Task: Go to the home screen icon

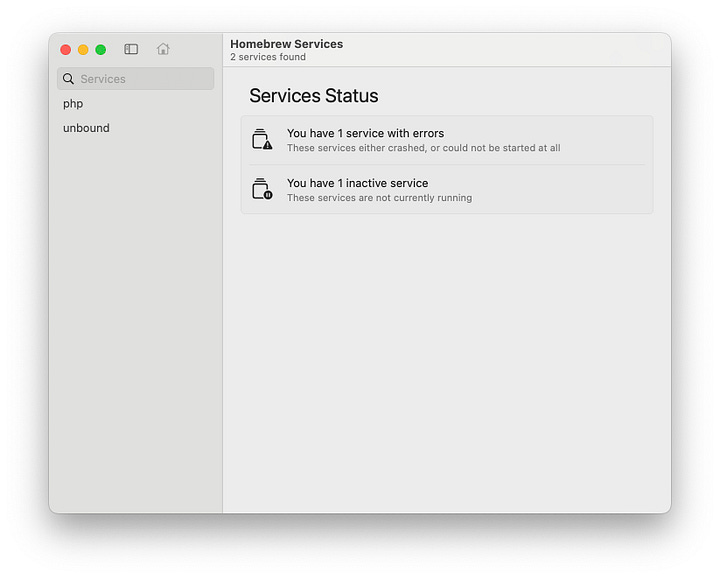Action: (x=163, y=49)
